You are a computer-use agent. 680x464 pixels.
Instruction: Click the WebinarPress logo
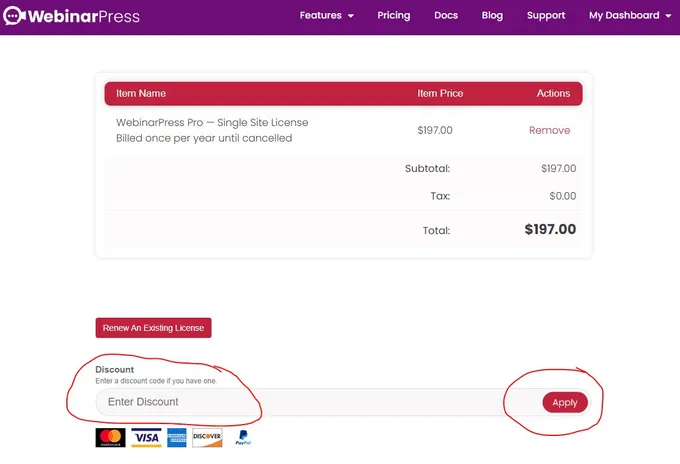71,16
